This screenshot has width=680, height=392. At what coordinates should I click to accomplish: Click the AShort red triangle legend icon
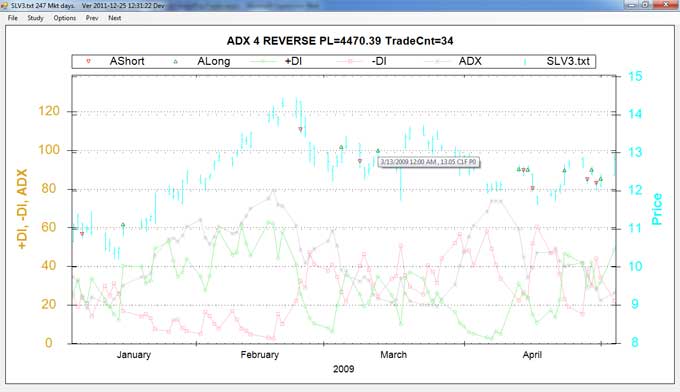pos(88,61)
